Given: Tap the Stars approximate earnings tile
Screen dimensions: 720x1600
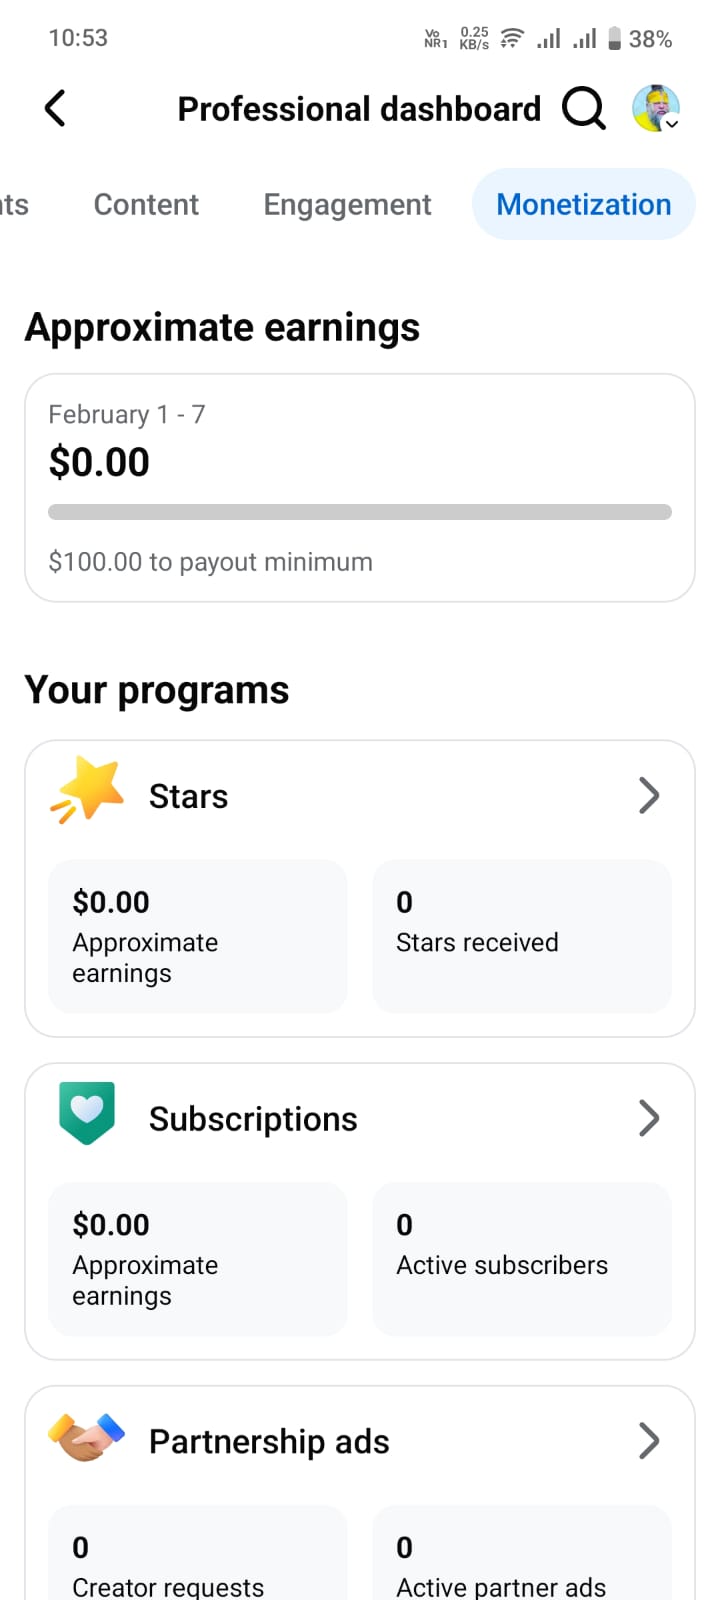Looking at the screenshot, I should click(x=197, y=936).
